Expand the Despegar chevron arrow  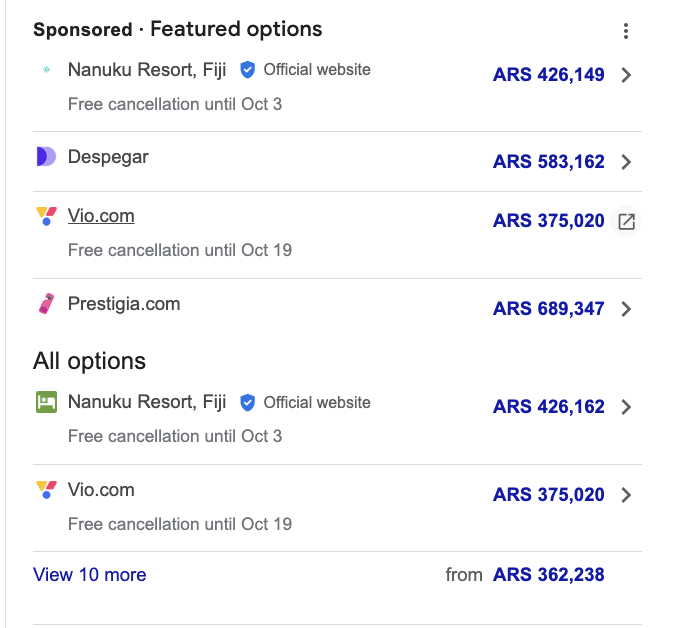pyautogui.click(x=626, y=162)
